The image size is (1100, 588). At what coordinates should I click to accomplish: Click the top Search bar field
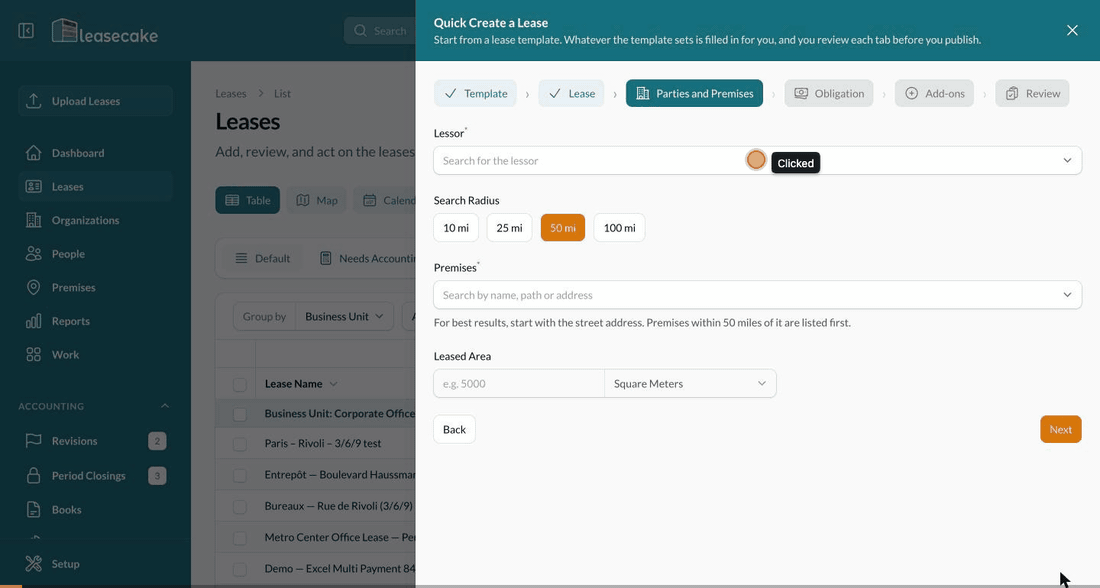click(x=380, y=31)
